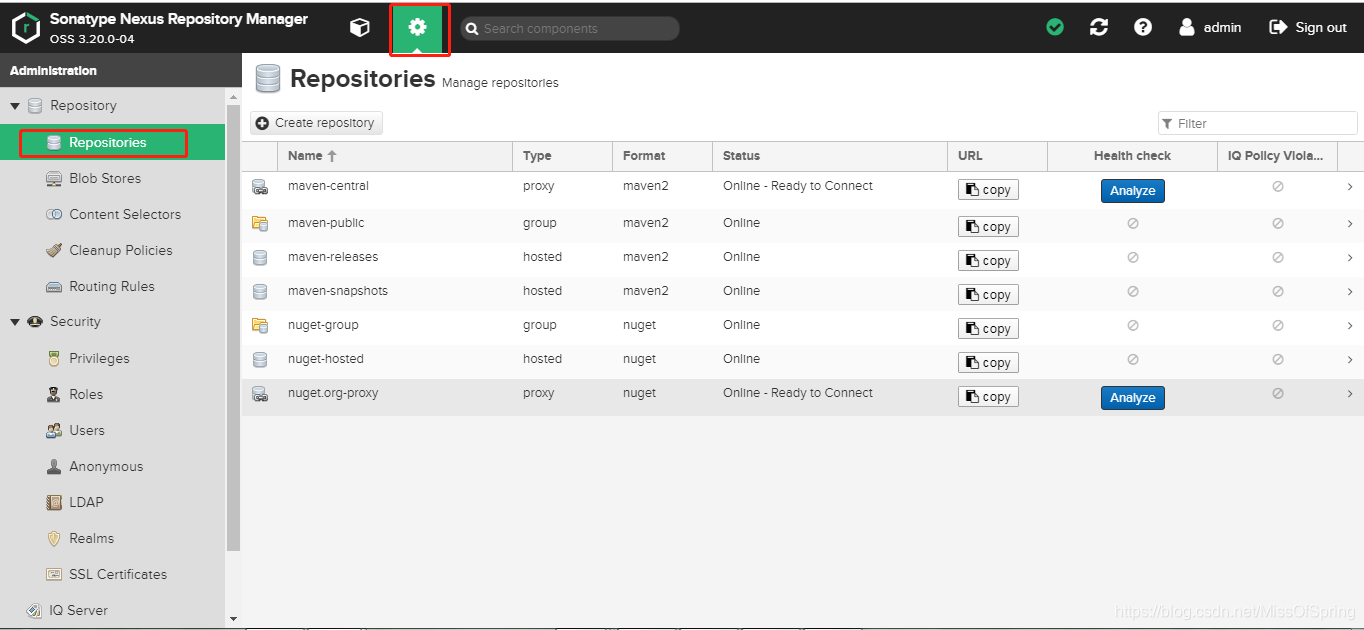1364x630 pixels.
Task: Click Create repository button
Action: [x=316, y=123]
